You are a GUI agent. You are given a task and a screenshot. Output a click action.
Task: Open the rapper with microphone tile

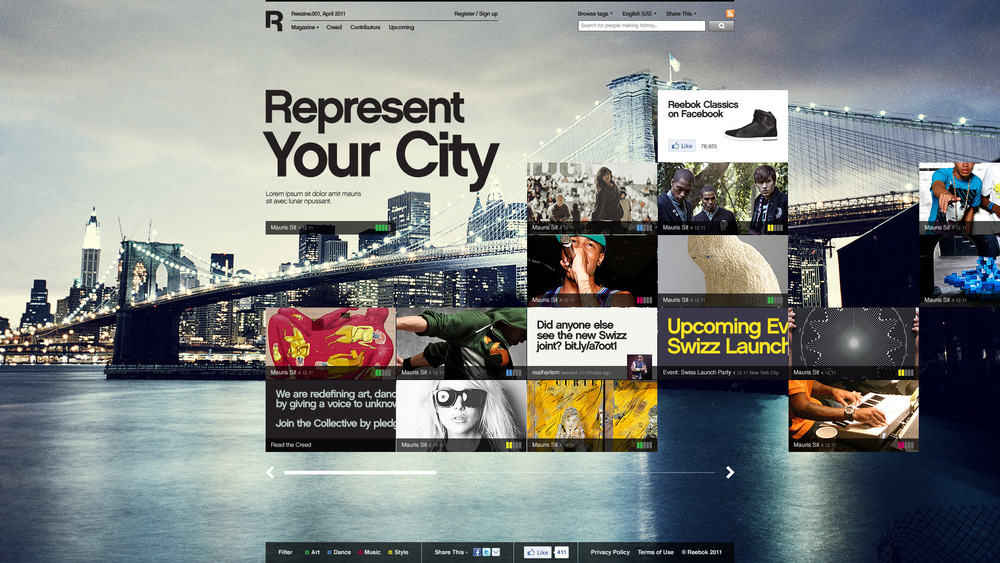(592, 270)
